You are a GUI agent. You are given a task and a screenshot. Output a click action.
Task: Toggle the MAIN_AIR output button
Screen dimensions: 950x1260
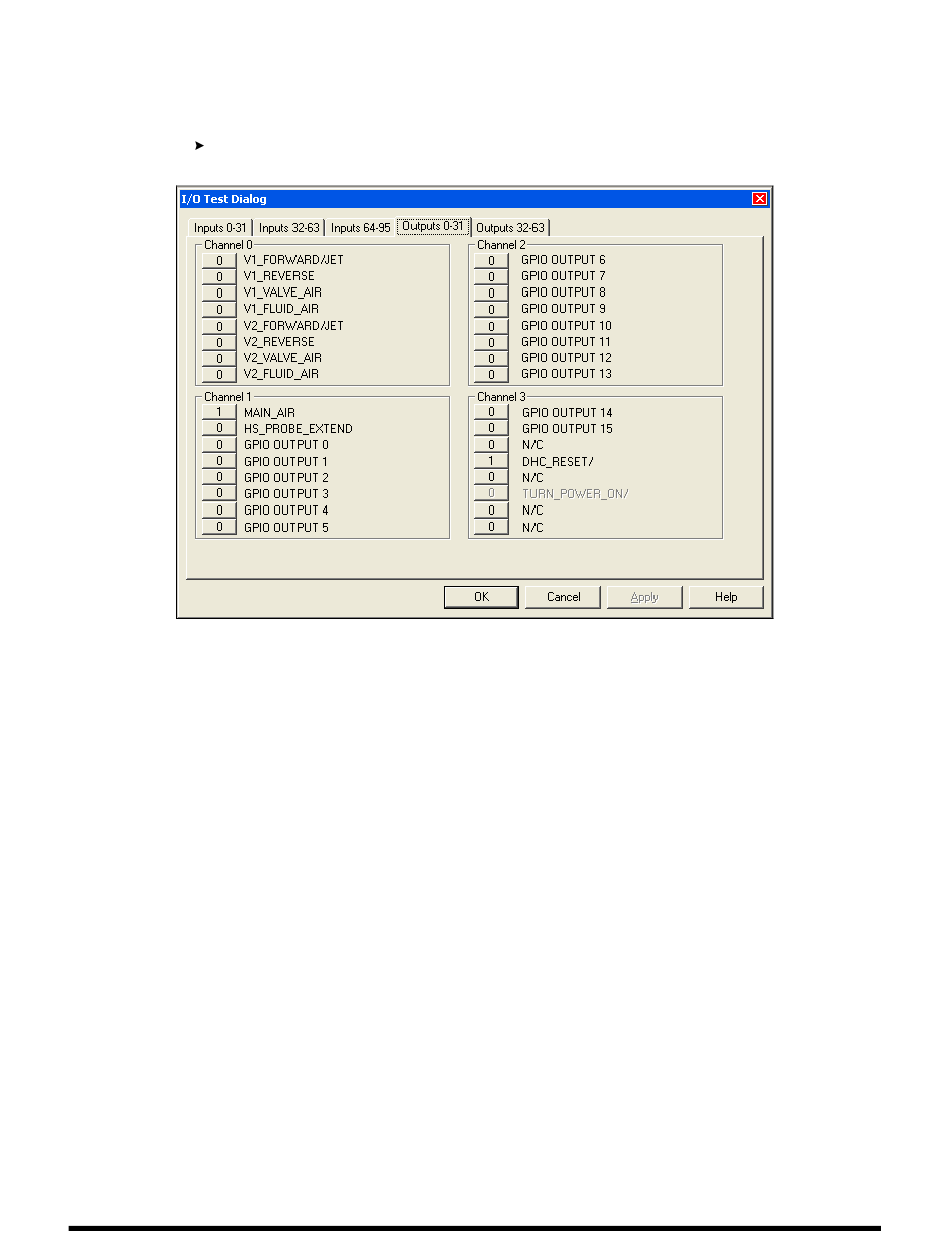(x=219, y=412)
